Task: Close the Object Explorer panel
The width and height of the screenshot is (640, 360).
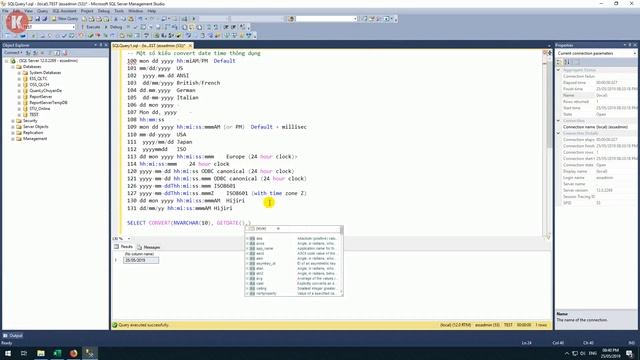Action: click(106, 45)
